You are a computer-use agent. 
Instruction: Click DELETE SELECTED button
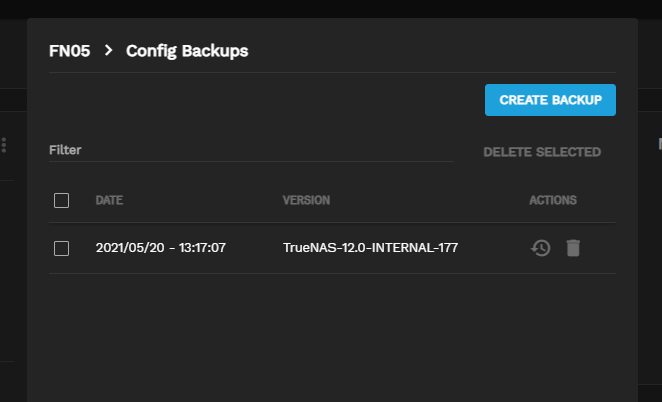(541, 152)
